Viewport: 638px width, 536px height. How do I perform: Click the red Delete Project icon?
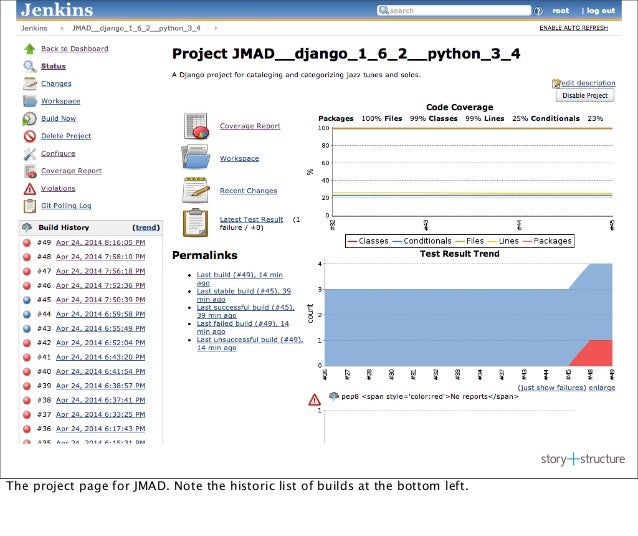click(30, 136)
